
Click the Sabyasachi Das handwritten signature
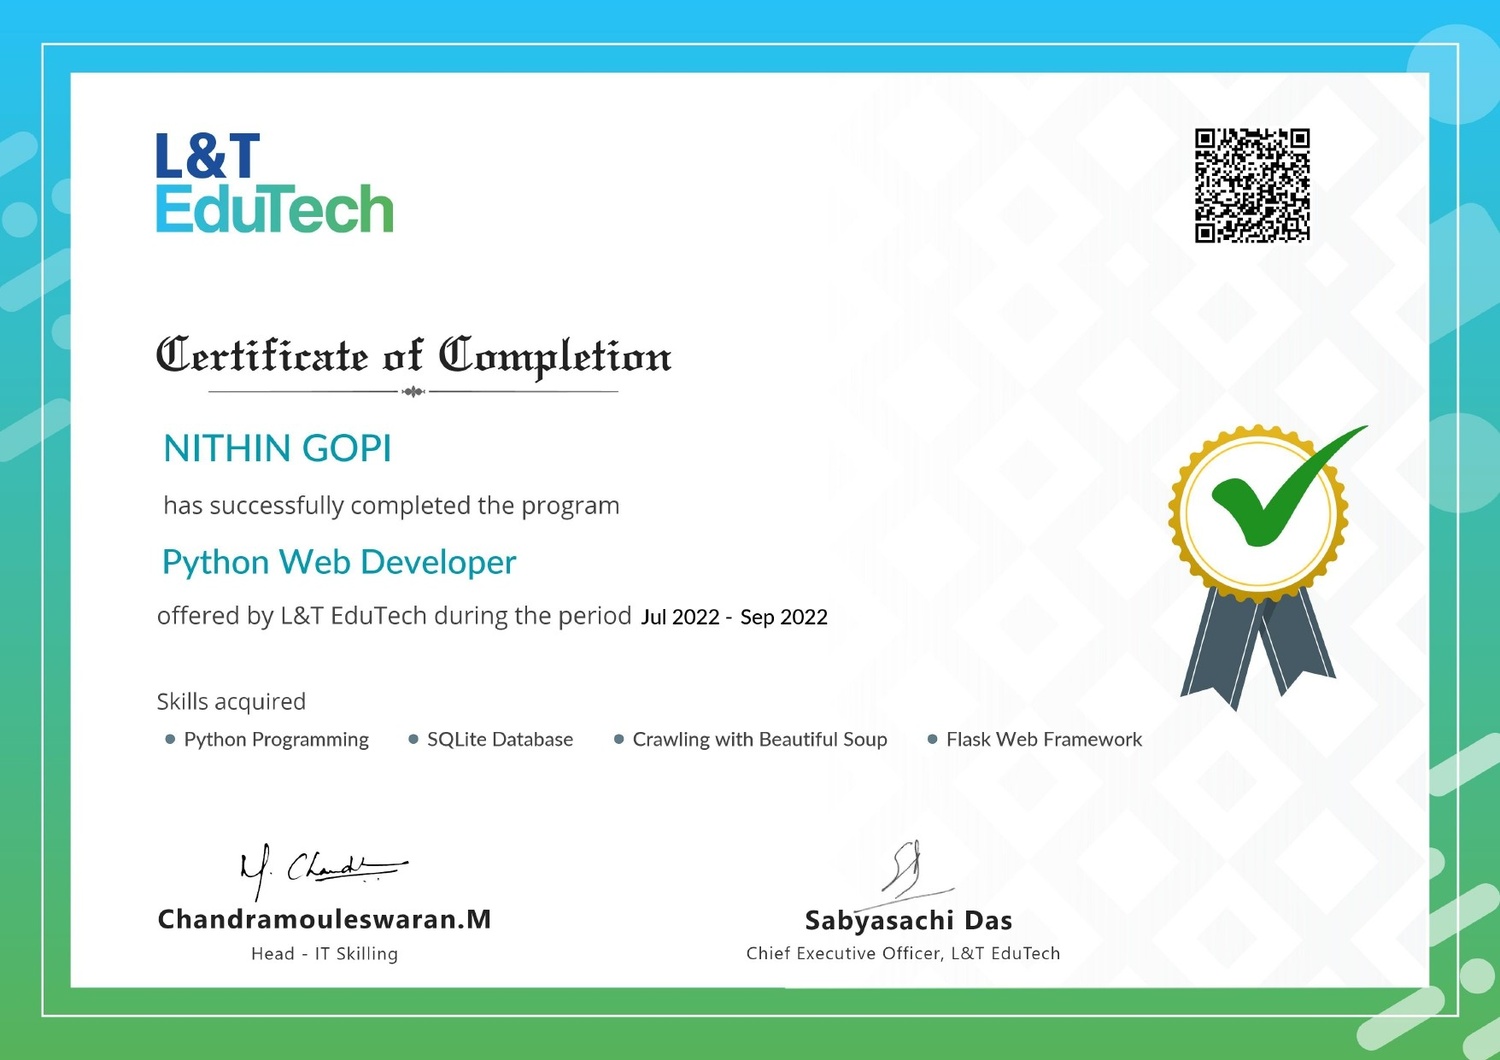click(x=908, y=870)
